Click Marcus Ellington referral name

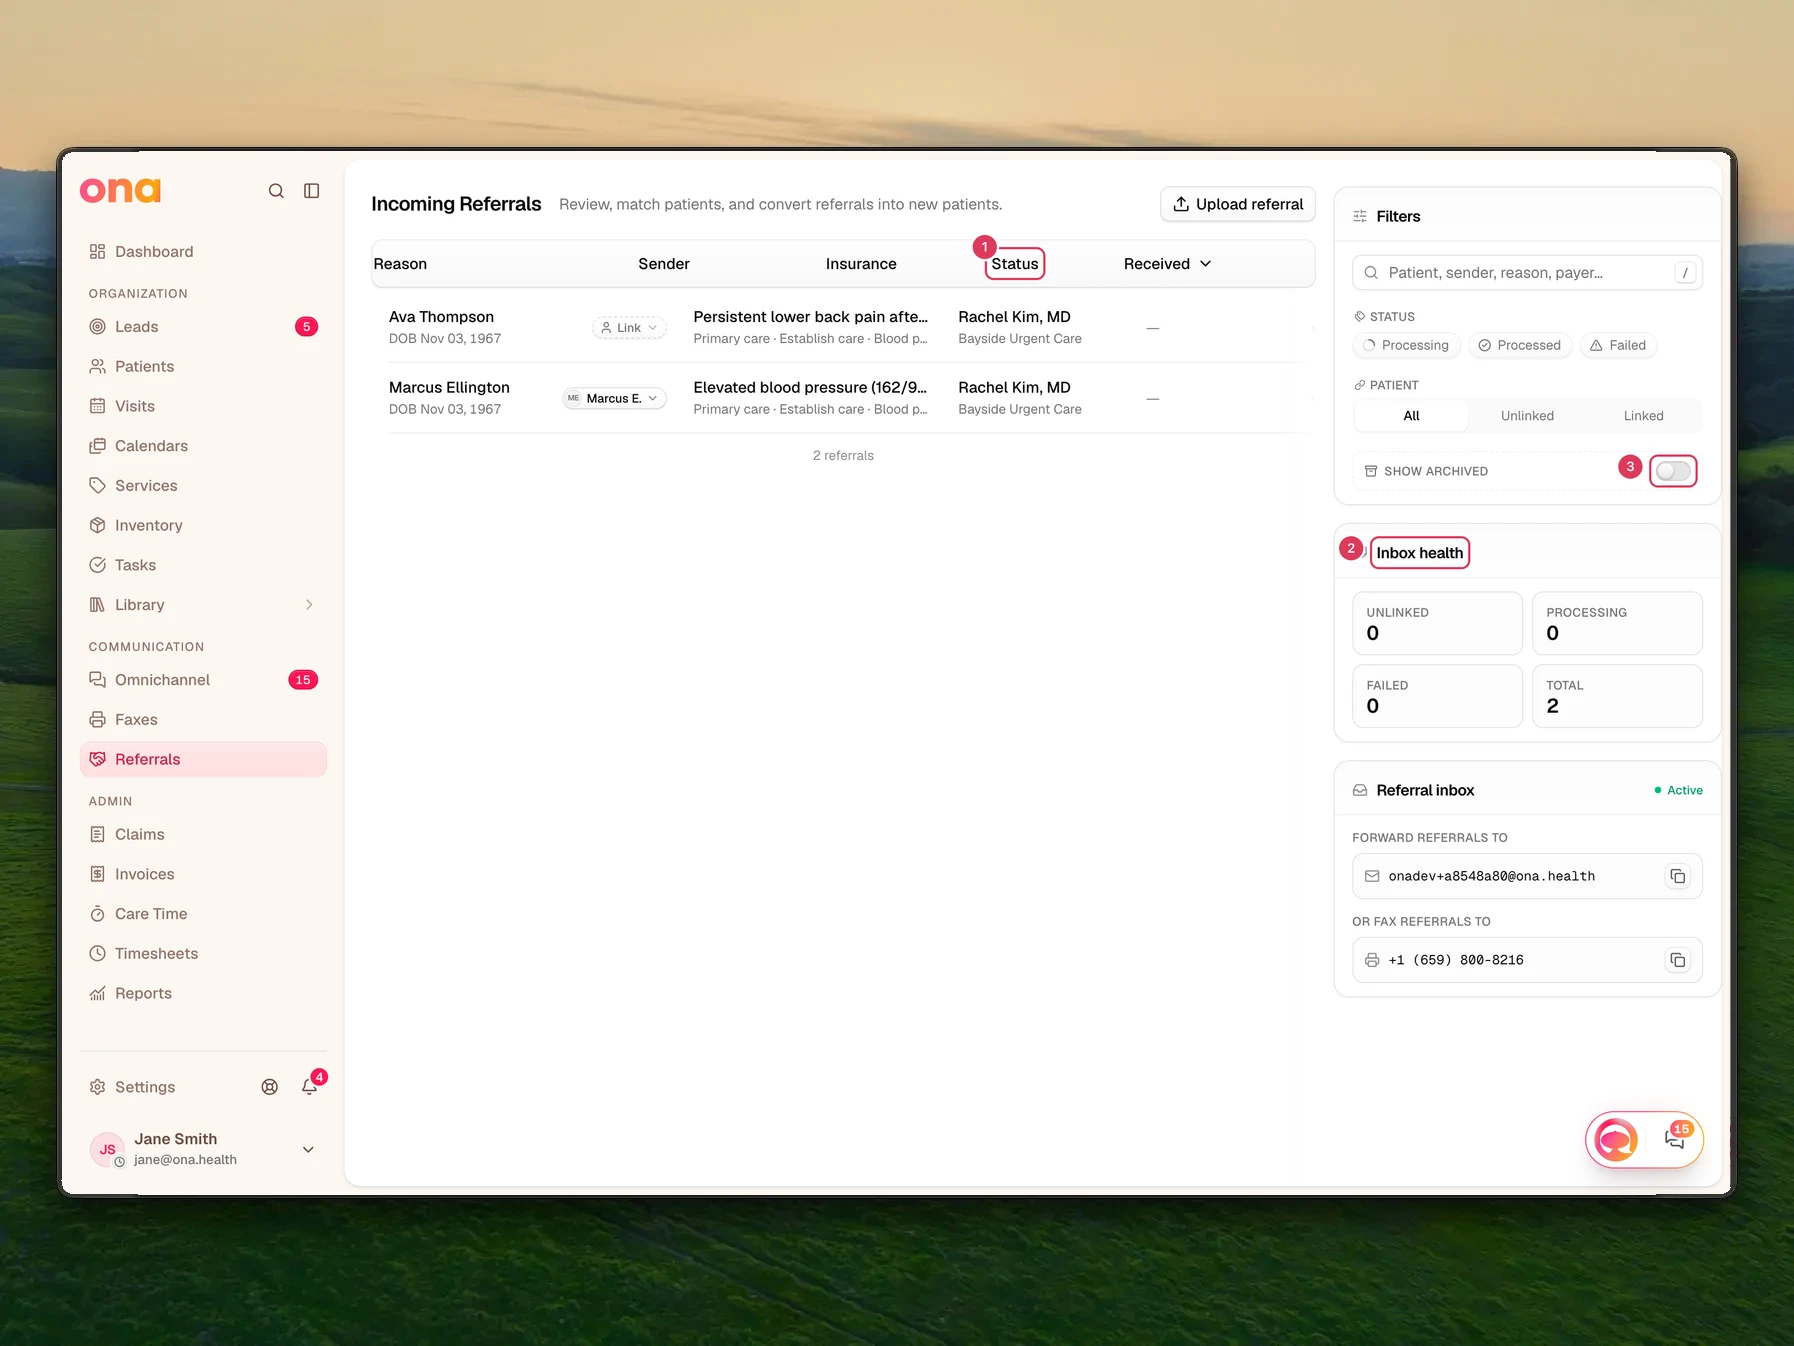pos(449,388)
